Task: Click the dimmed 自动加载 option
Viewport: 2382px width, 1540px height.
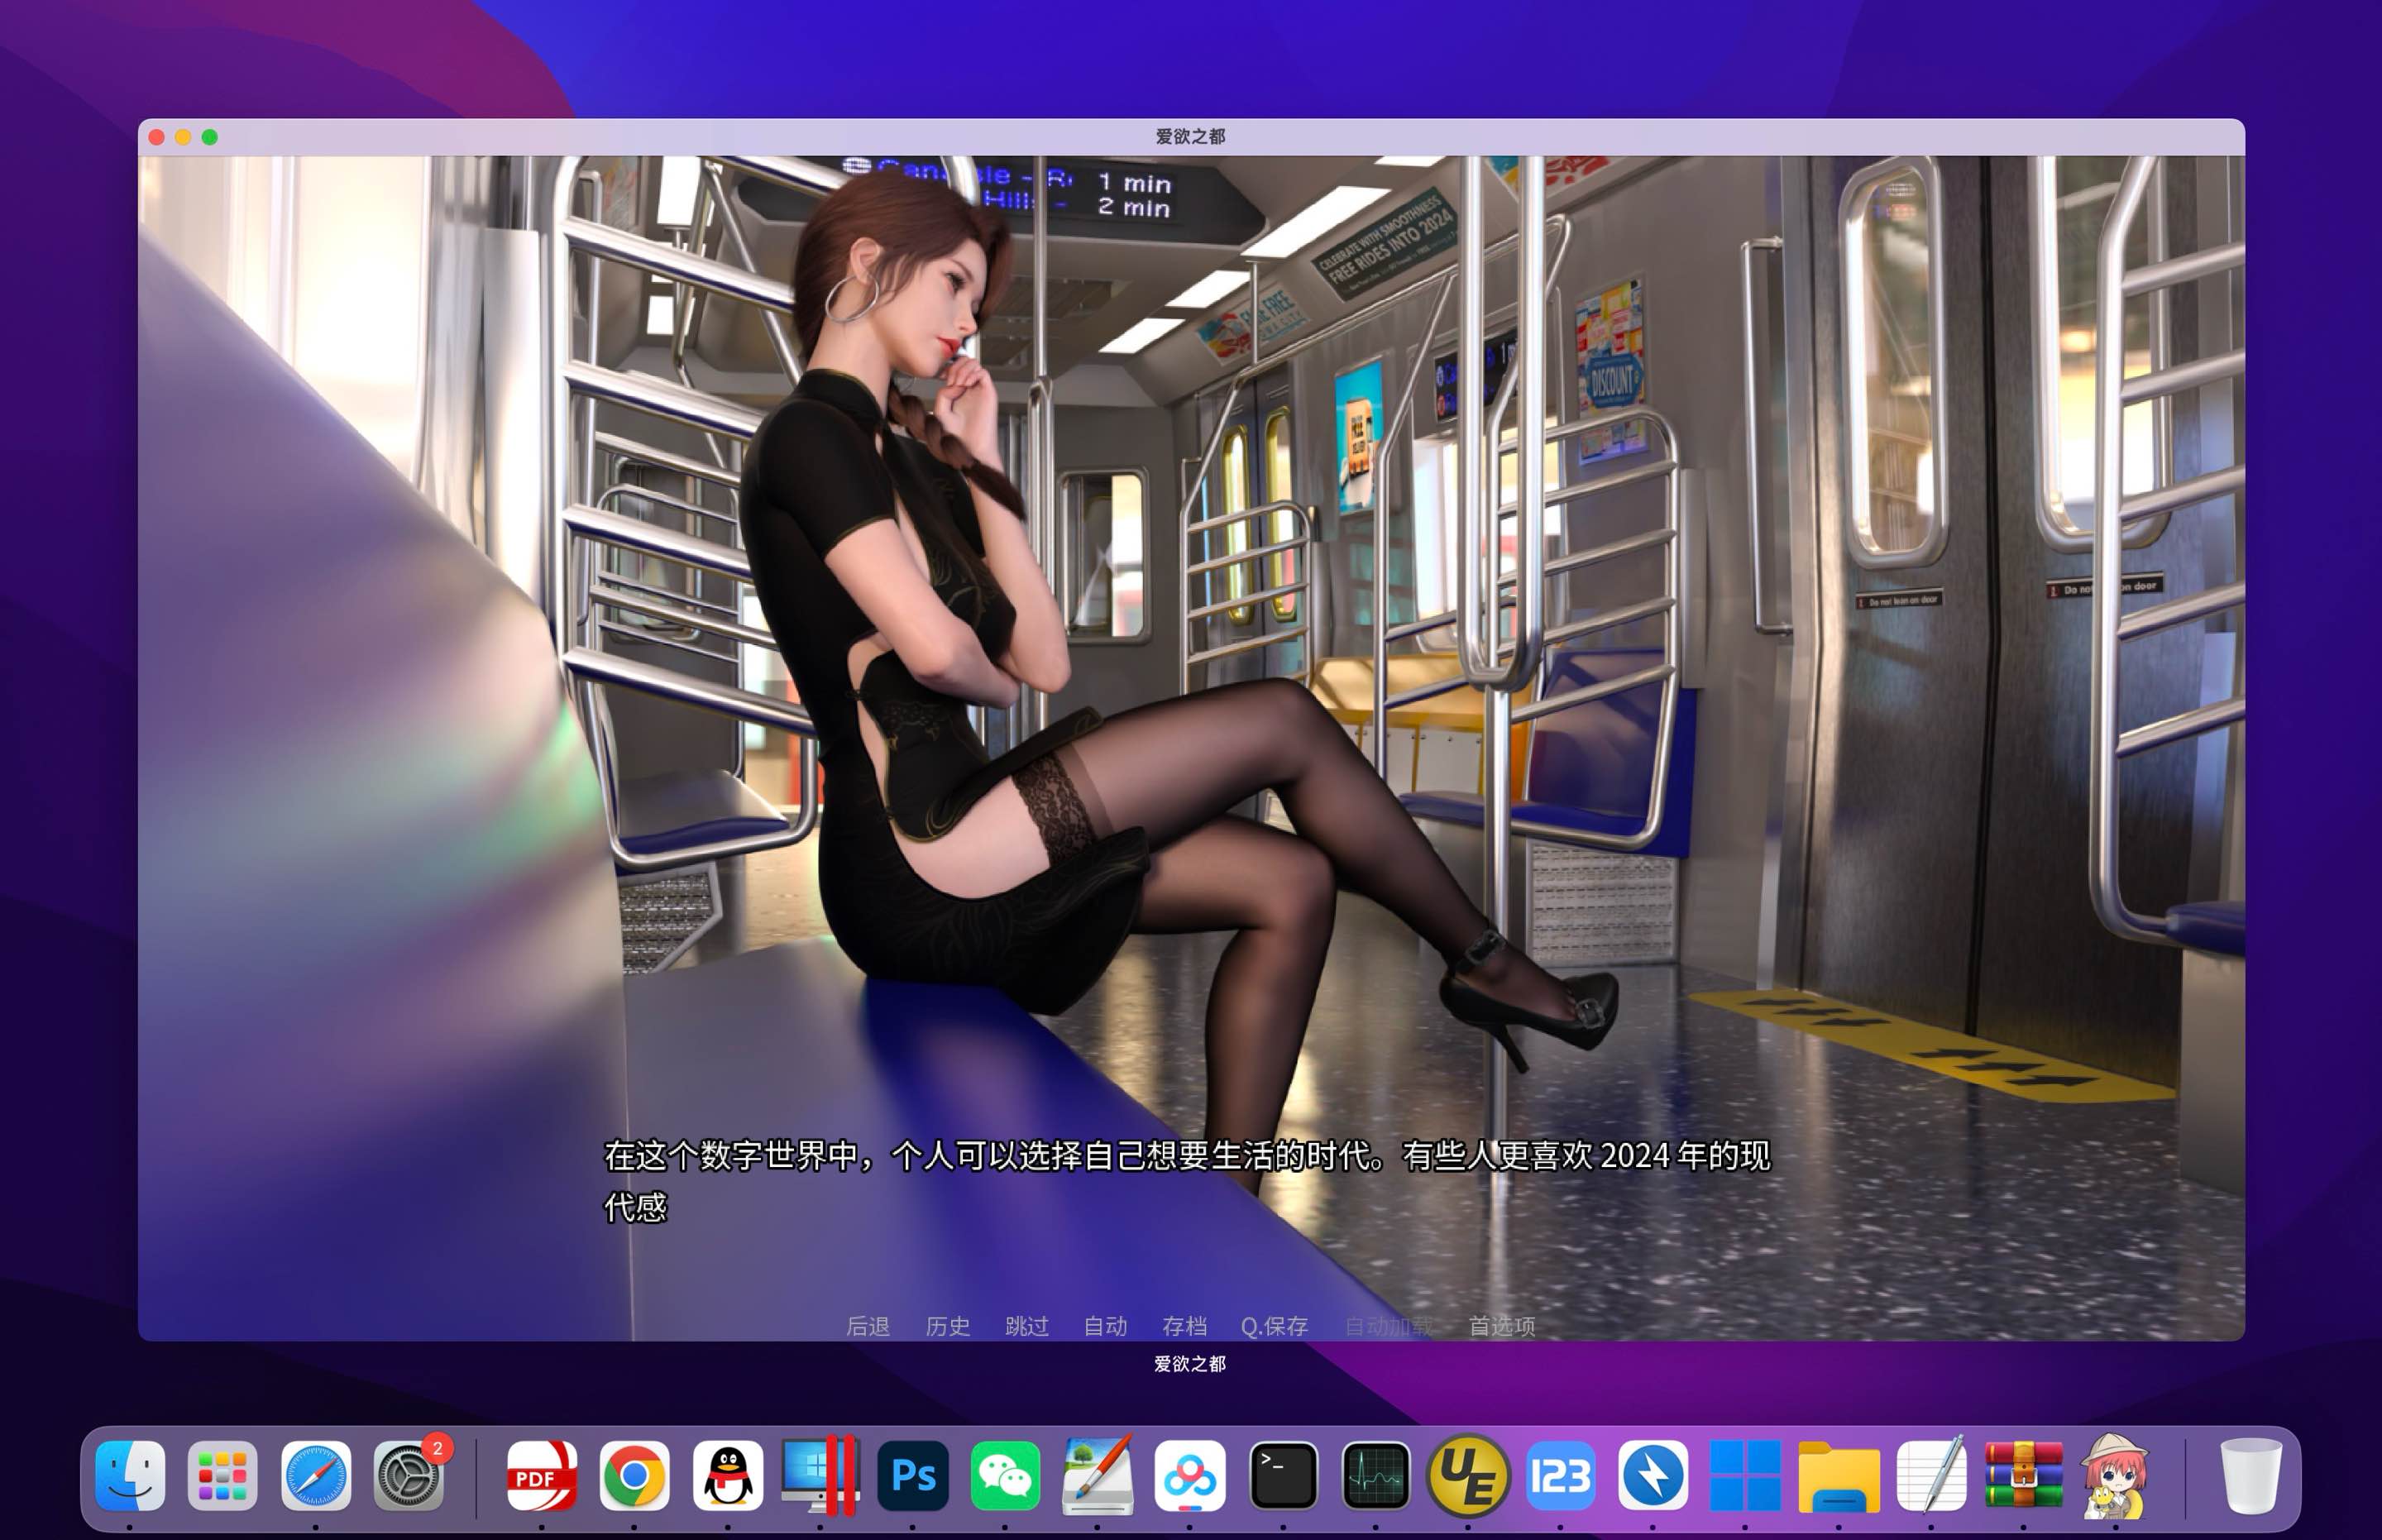Action: 1389,1326
